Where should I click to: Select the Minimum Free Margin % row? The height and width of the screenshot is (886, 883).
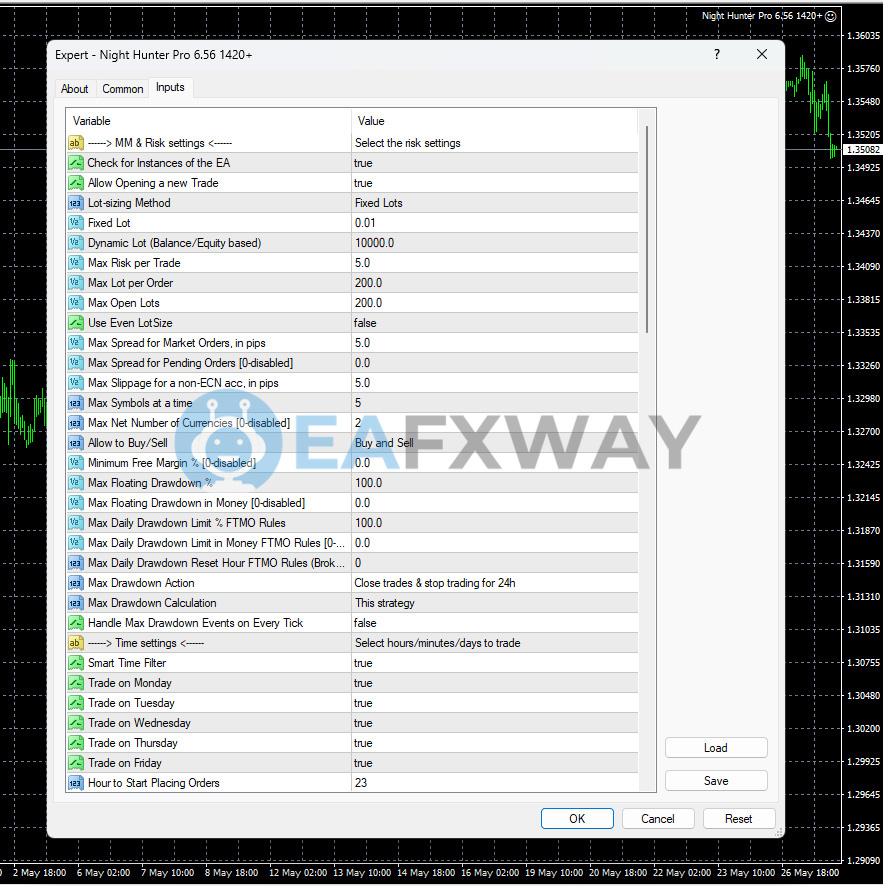pos(352,463)
